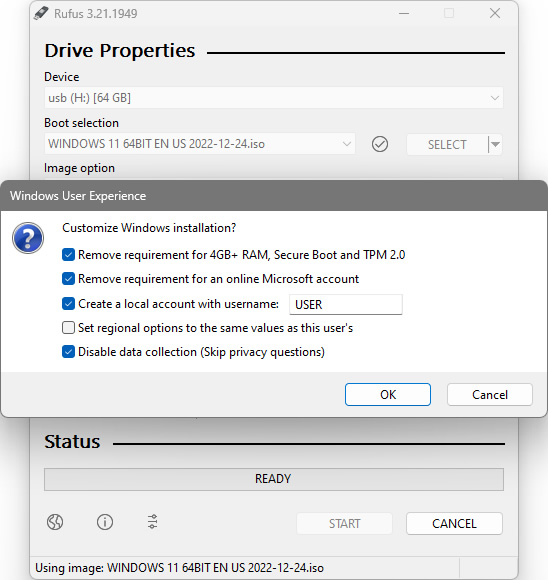Open the Boot selection dropdown
The height and width of the screenshot is (580, 548).
[199, 144]
